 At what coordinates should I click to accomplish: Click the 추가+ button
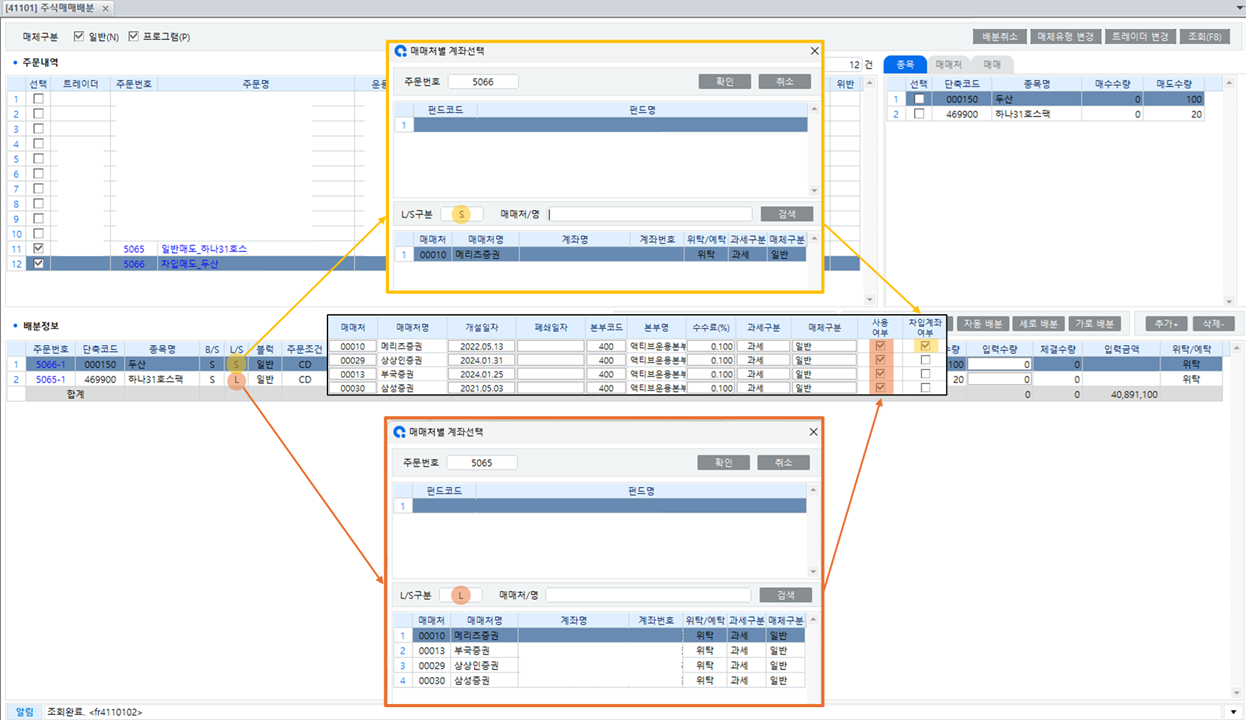click(1166, 324)
